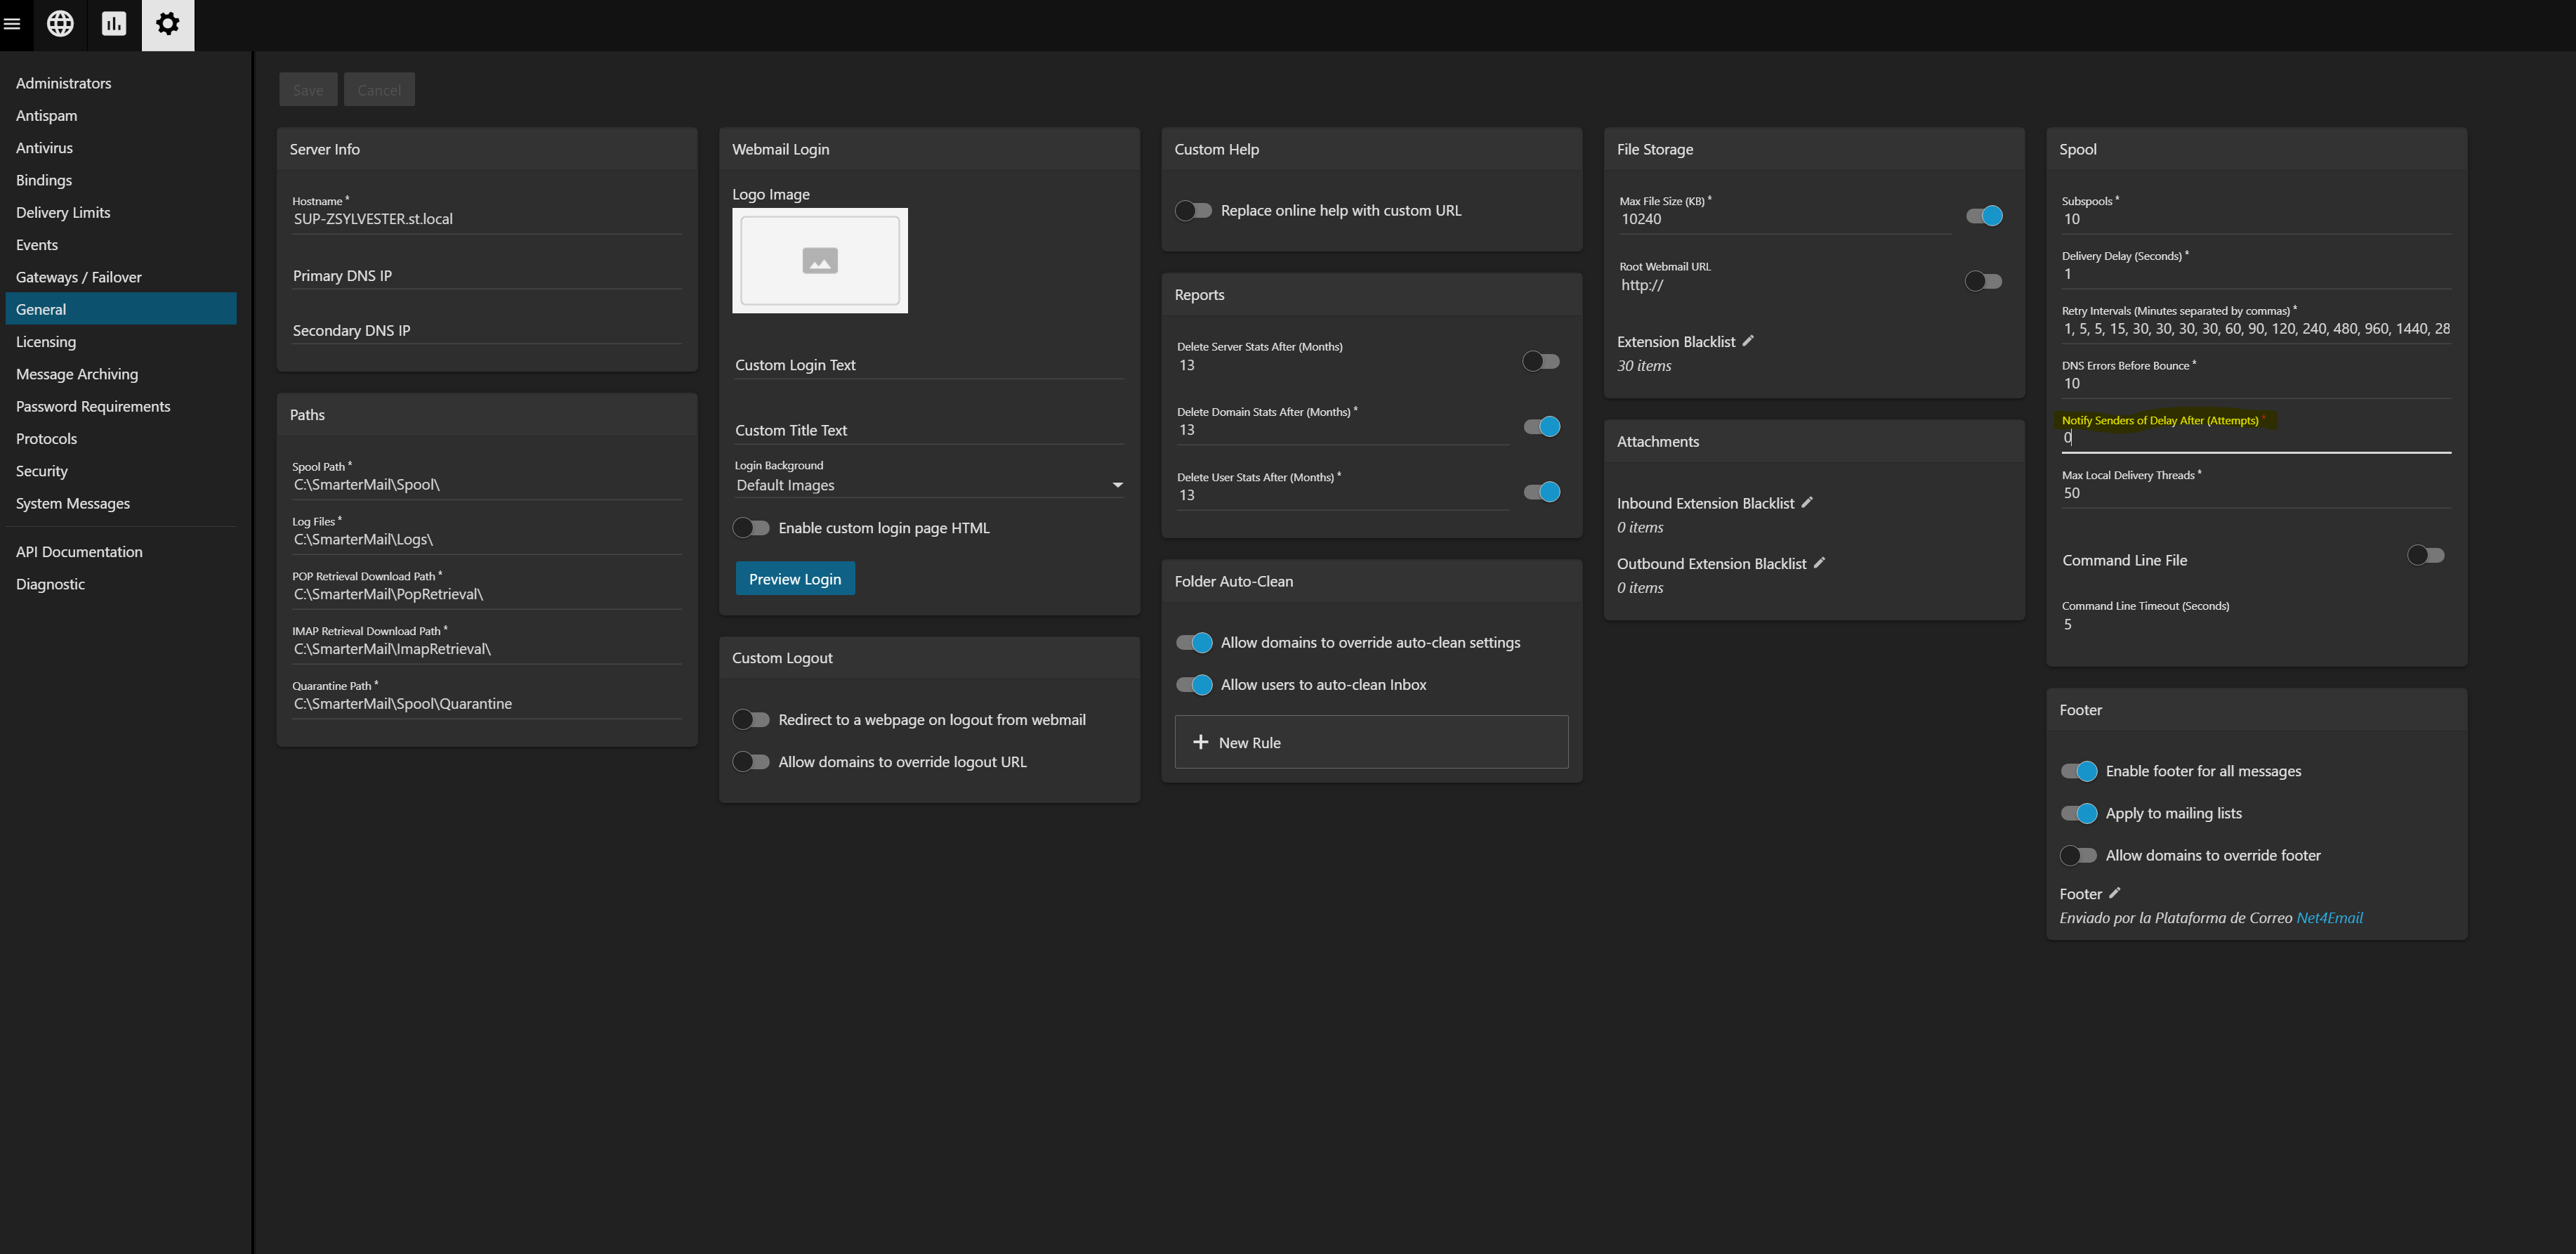Turn on Enable custom login page HTML
The height and width of the screenshot is (1254, 2576).
(751, 528)
